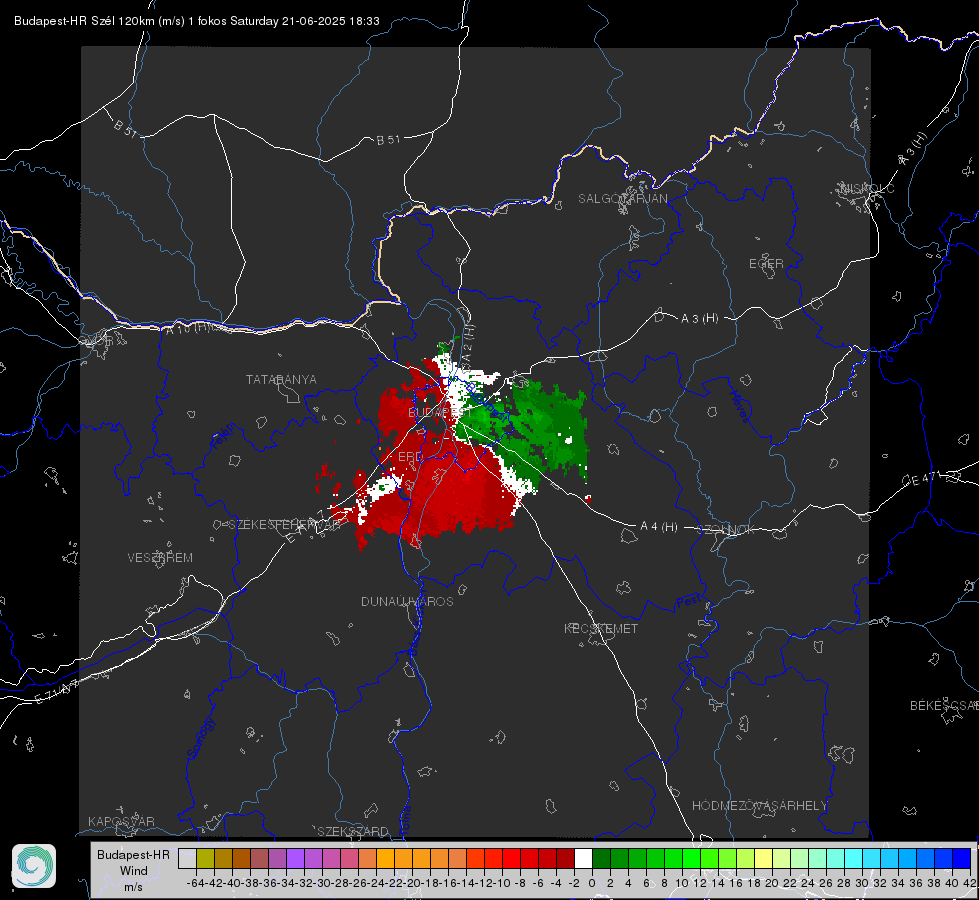Click the 'Budapest-HR Wind m/s' legend title
The width and height of the screenshot is (979, 900).
pyautogui.click(x=133, y=870)
